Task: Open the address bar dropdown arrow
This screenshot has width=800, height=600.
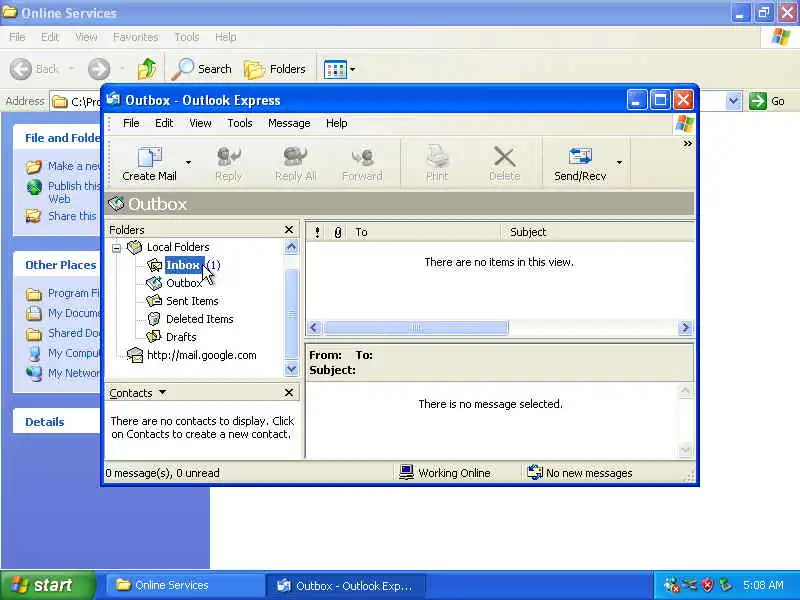Action: (733, 101)
